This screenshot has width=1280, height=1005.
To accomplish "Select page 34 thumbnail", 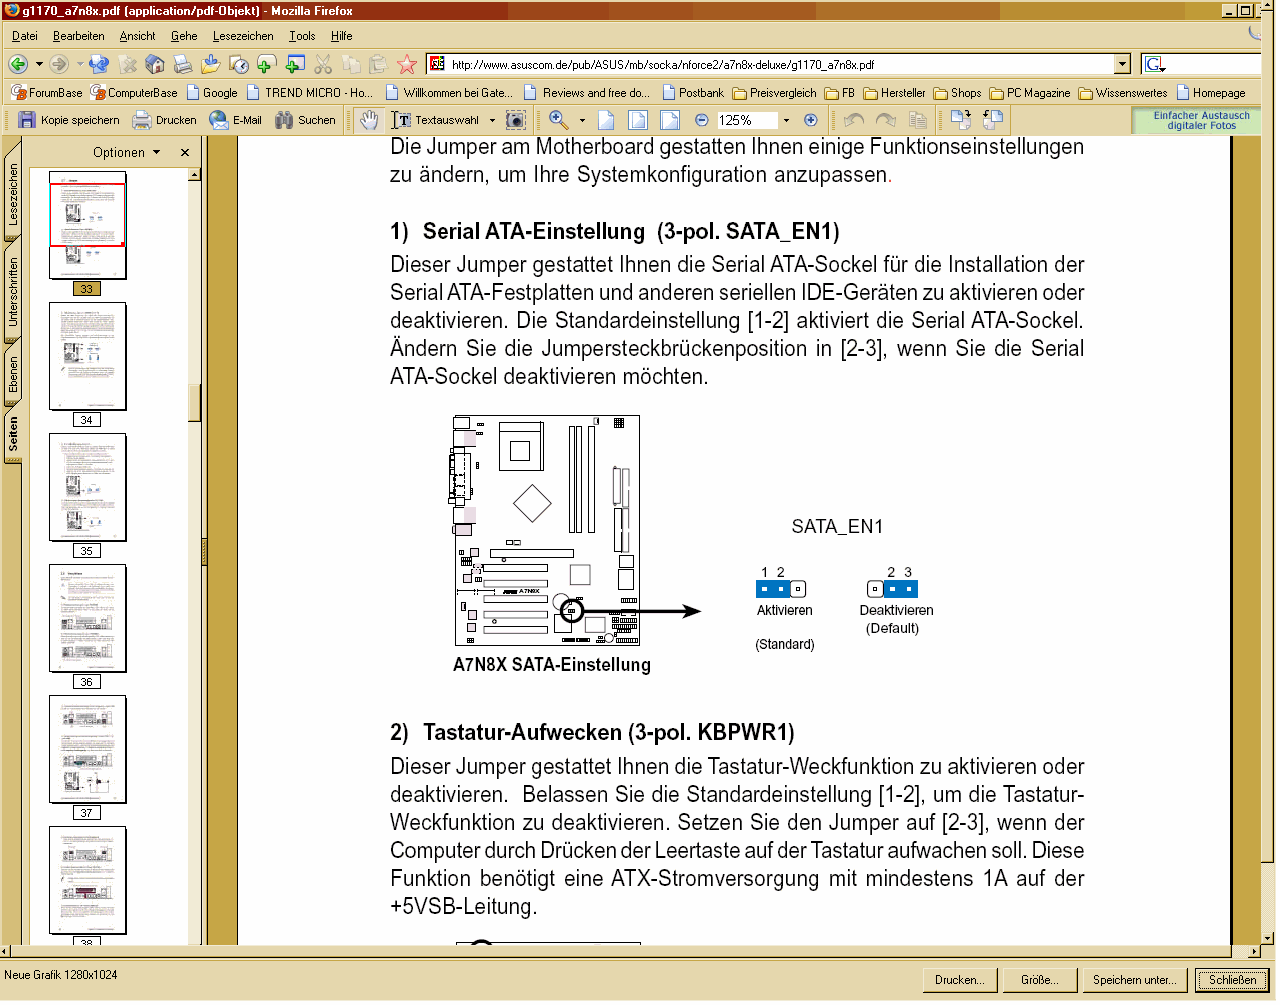I will (x=88, y=357).
